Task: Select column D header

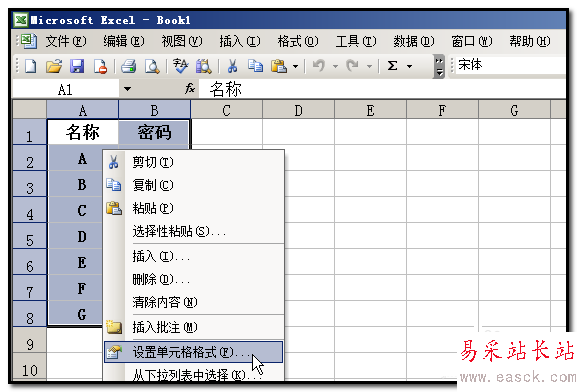Action: (x=298, y=110)
